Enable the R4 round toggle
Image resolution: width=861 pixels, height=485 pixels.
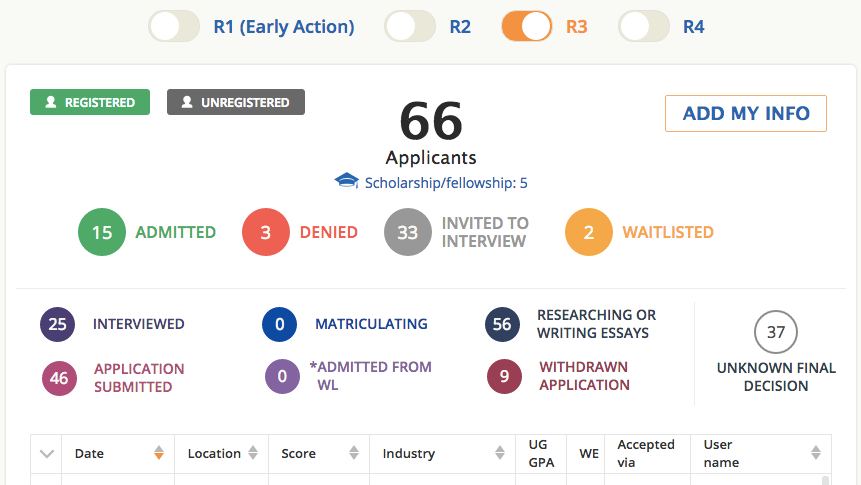click(x=644, y=27)
